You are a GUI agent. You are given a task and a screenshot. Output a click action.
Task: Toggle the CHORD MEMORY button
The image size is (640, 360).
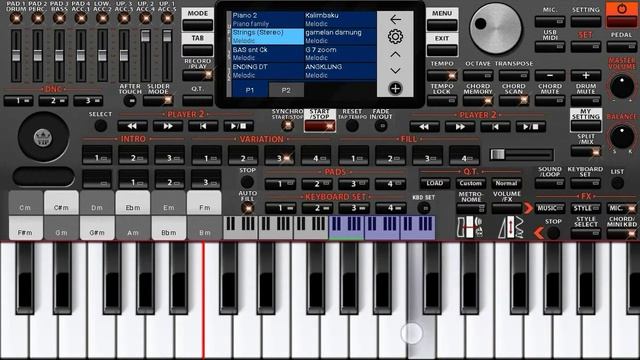click(x=478, y=100)
